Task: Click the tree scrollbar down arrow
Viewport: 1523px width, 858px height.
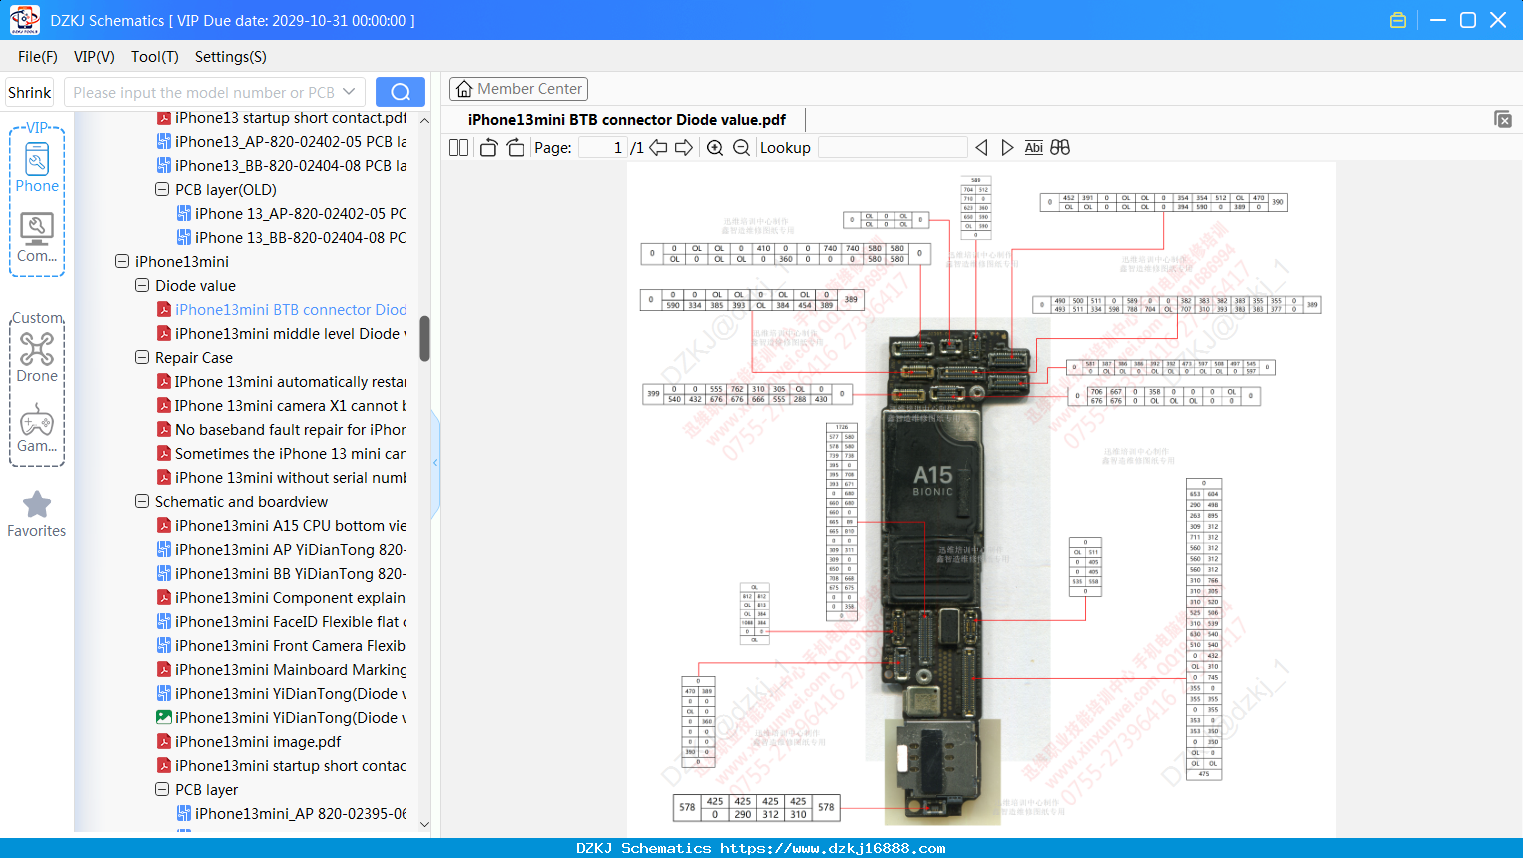Action: pos(424,824)
